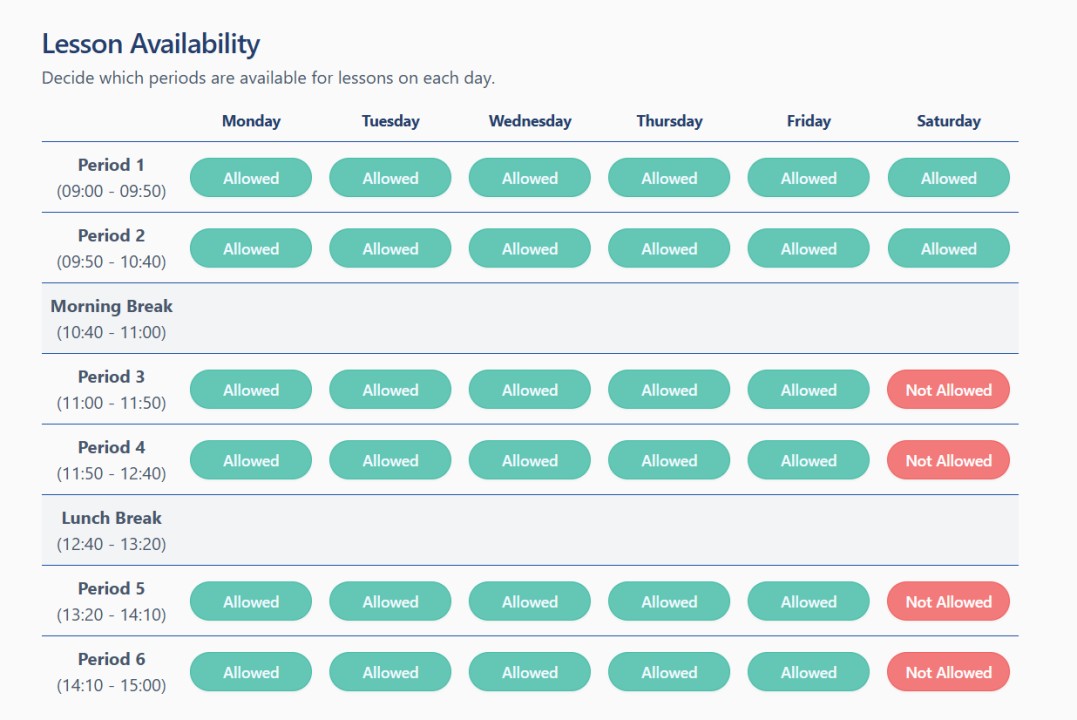
Task: Turn off Tuesday Period 6 lessons
Action: click(x=390, y=672)
